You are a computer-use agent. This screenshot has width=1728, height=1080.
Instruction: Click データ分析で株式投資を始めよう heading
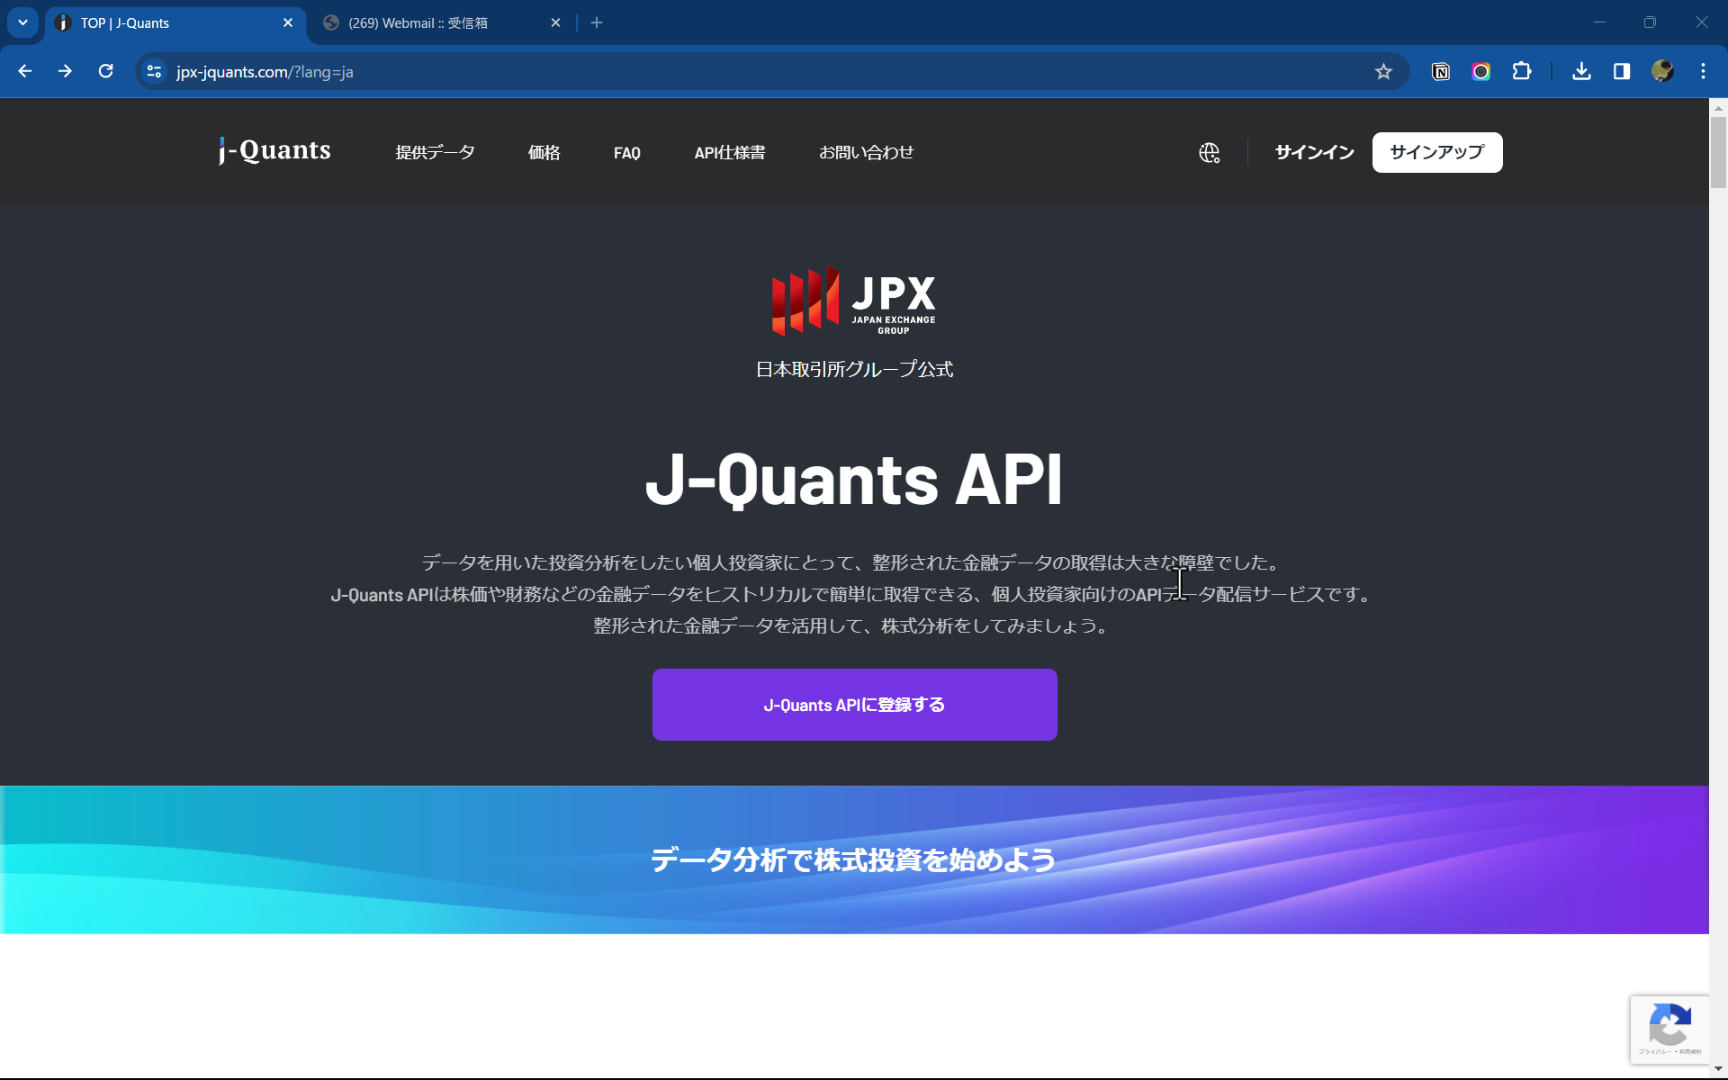(853, 860)
